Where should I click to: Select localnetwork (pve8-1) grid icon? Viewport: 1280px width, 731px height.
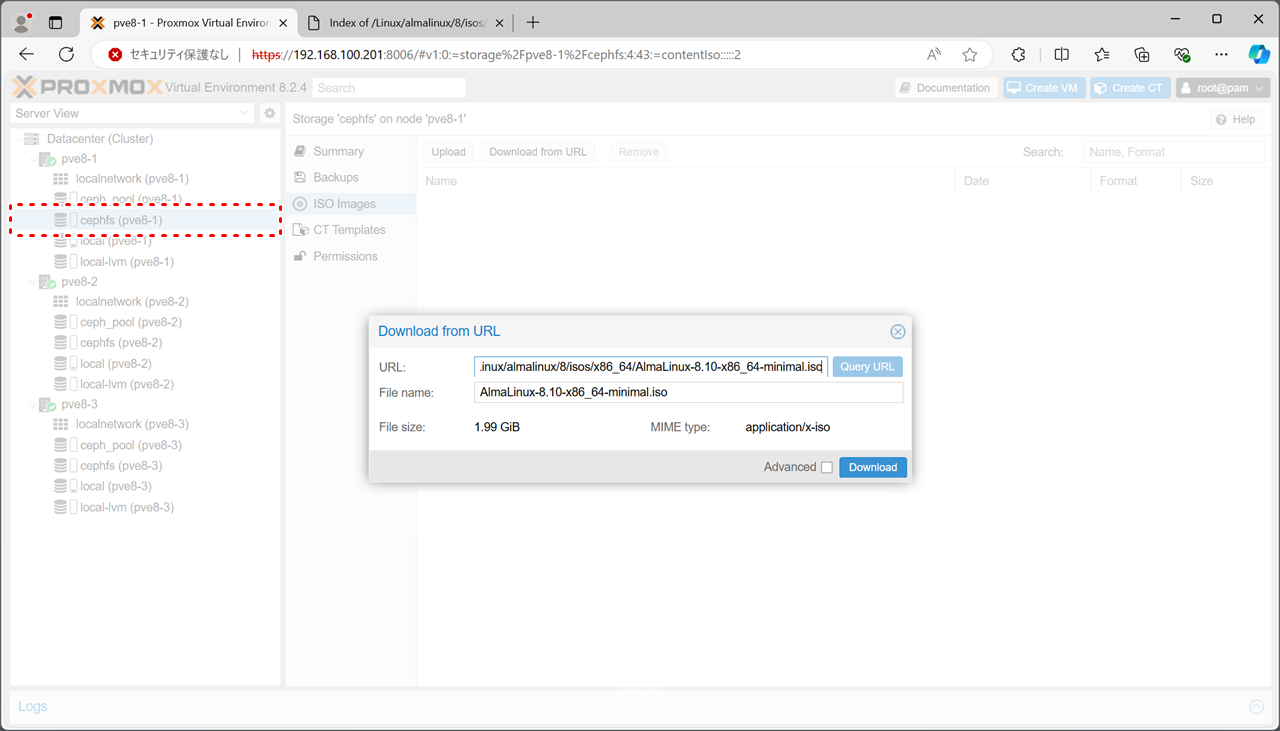click(x=61, y=179)
